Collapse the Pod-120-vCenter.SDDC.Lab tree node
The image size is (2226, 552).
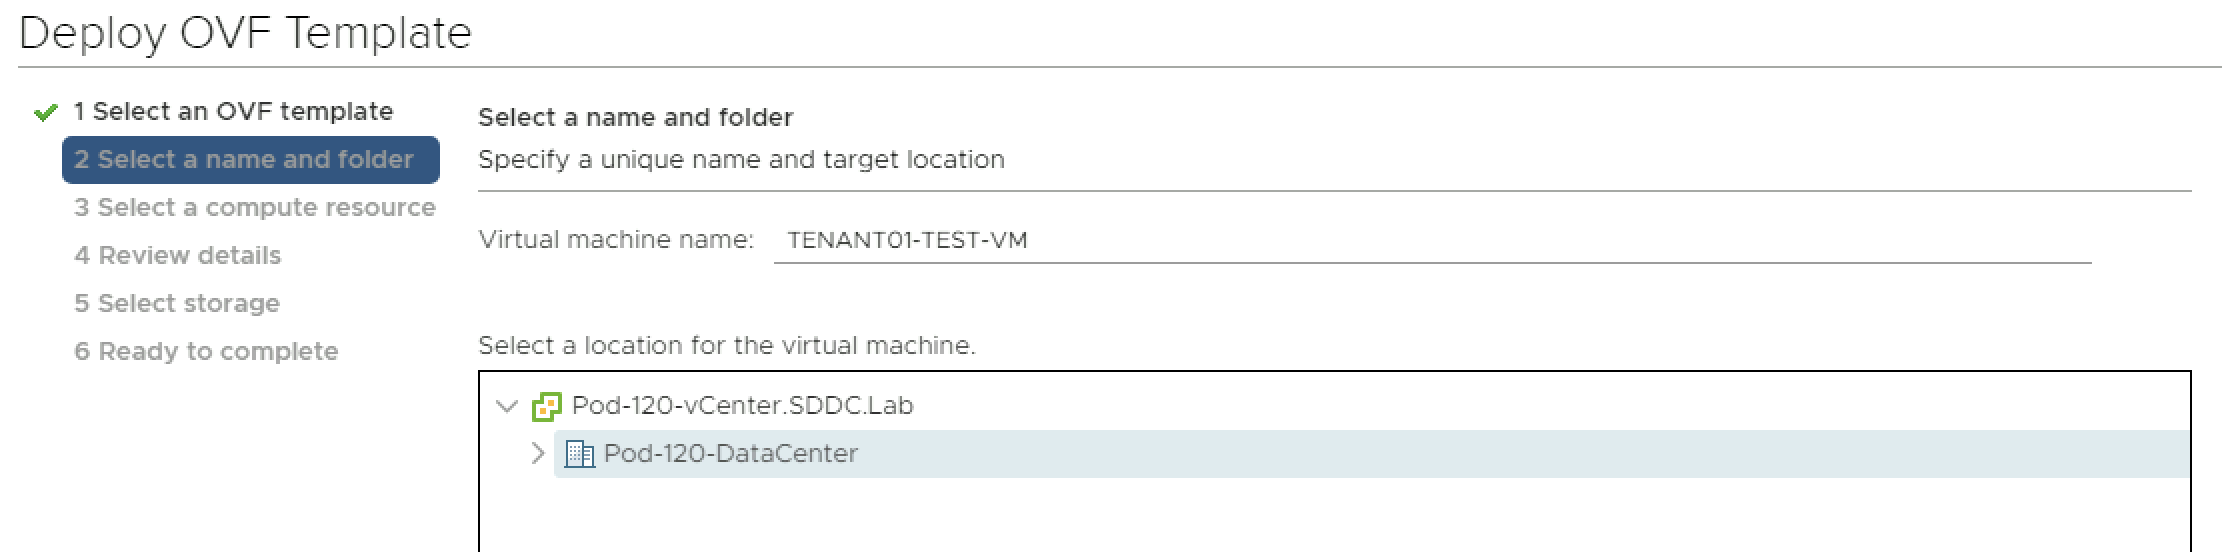tap(507, 406)
